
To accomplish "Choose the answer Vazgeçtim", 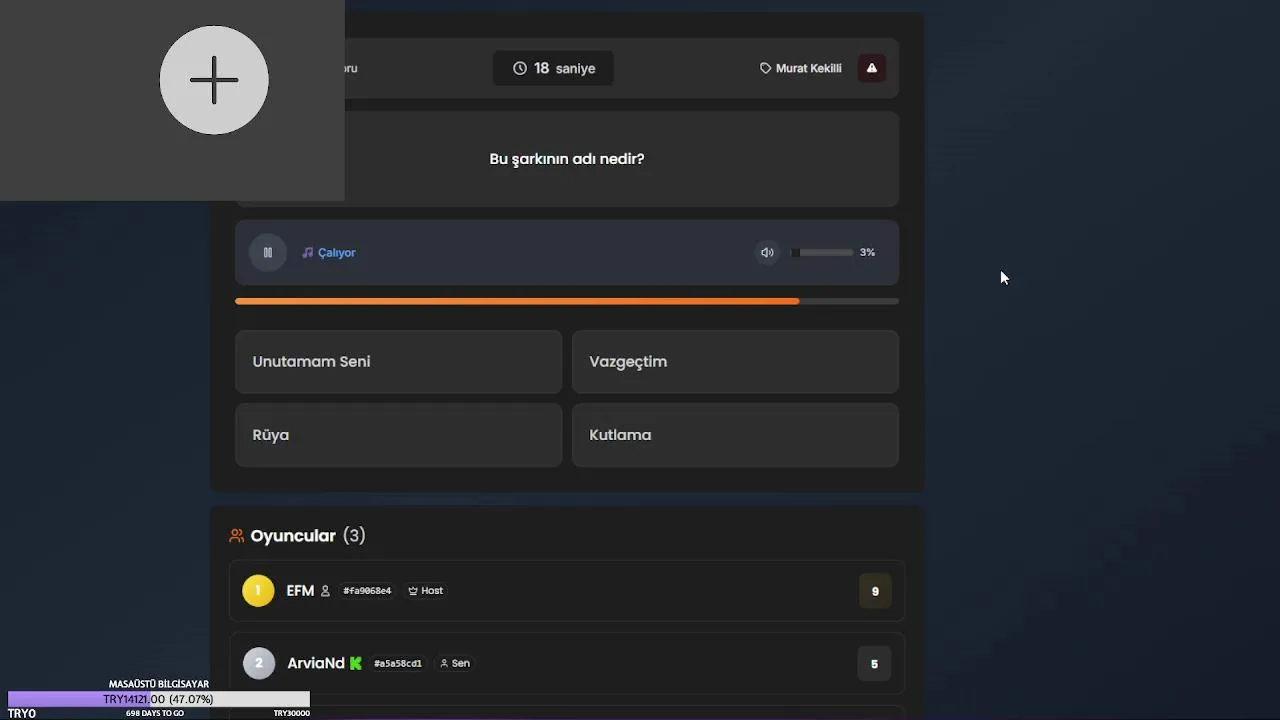I will pyautogui.click(x=735, y=362).
